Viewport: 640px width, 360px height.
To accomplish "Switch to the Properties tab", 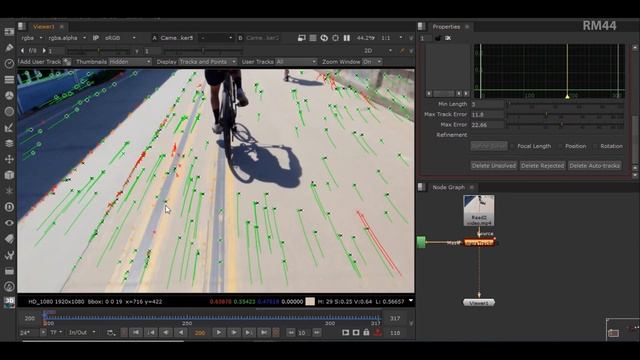I will pos(446,27).
